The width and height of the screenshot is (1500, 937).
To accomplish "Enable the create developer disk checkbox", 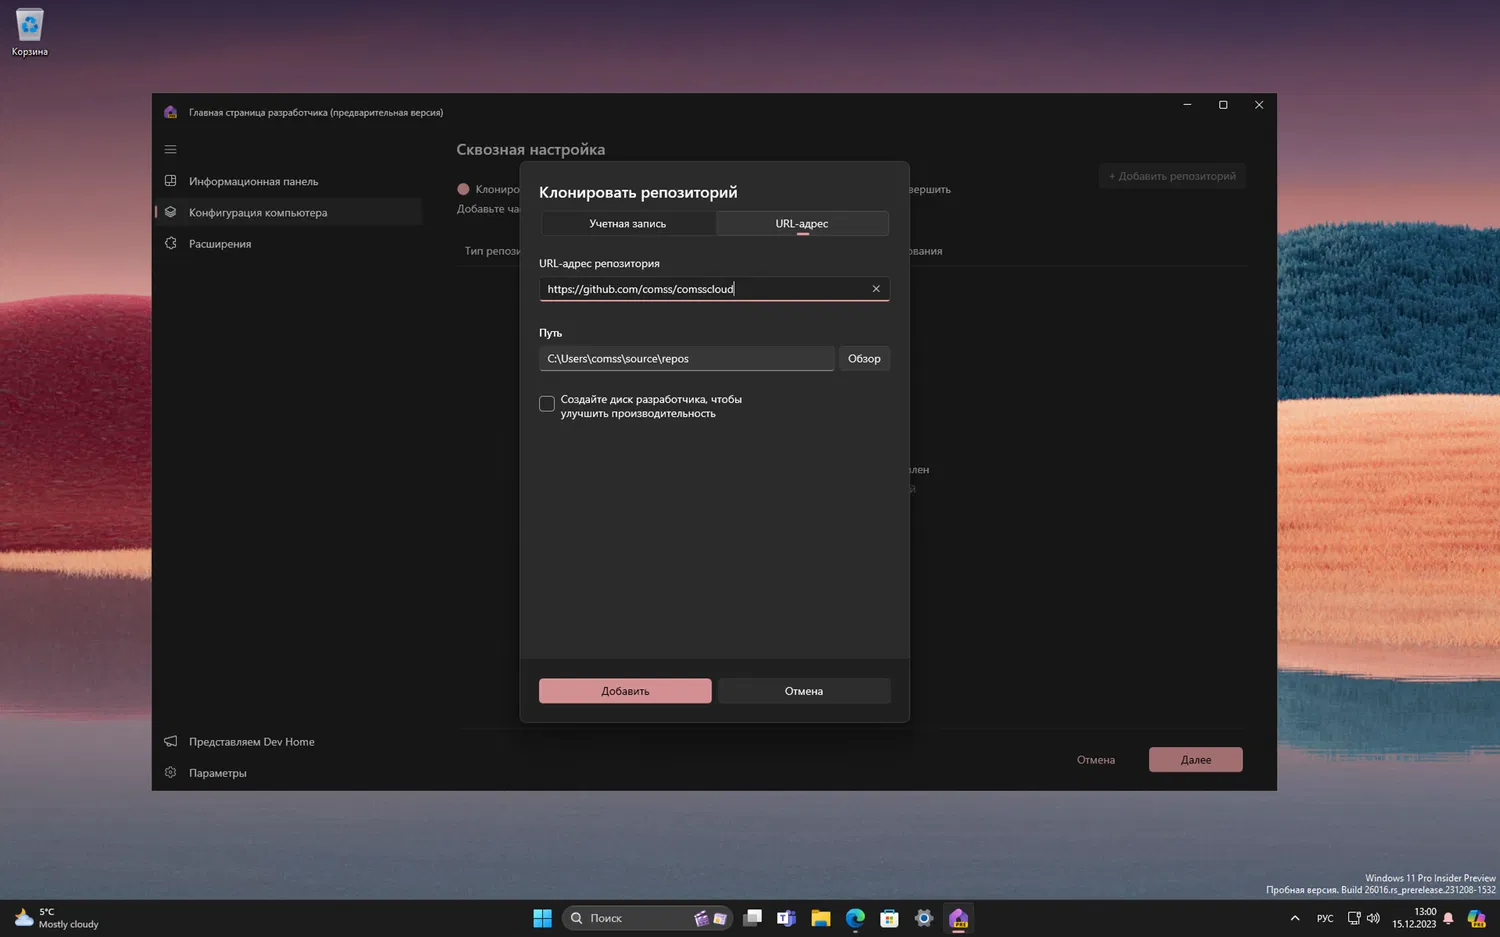I will pyautogui.click(x=547, y=404).
